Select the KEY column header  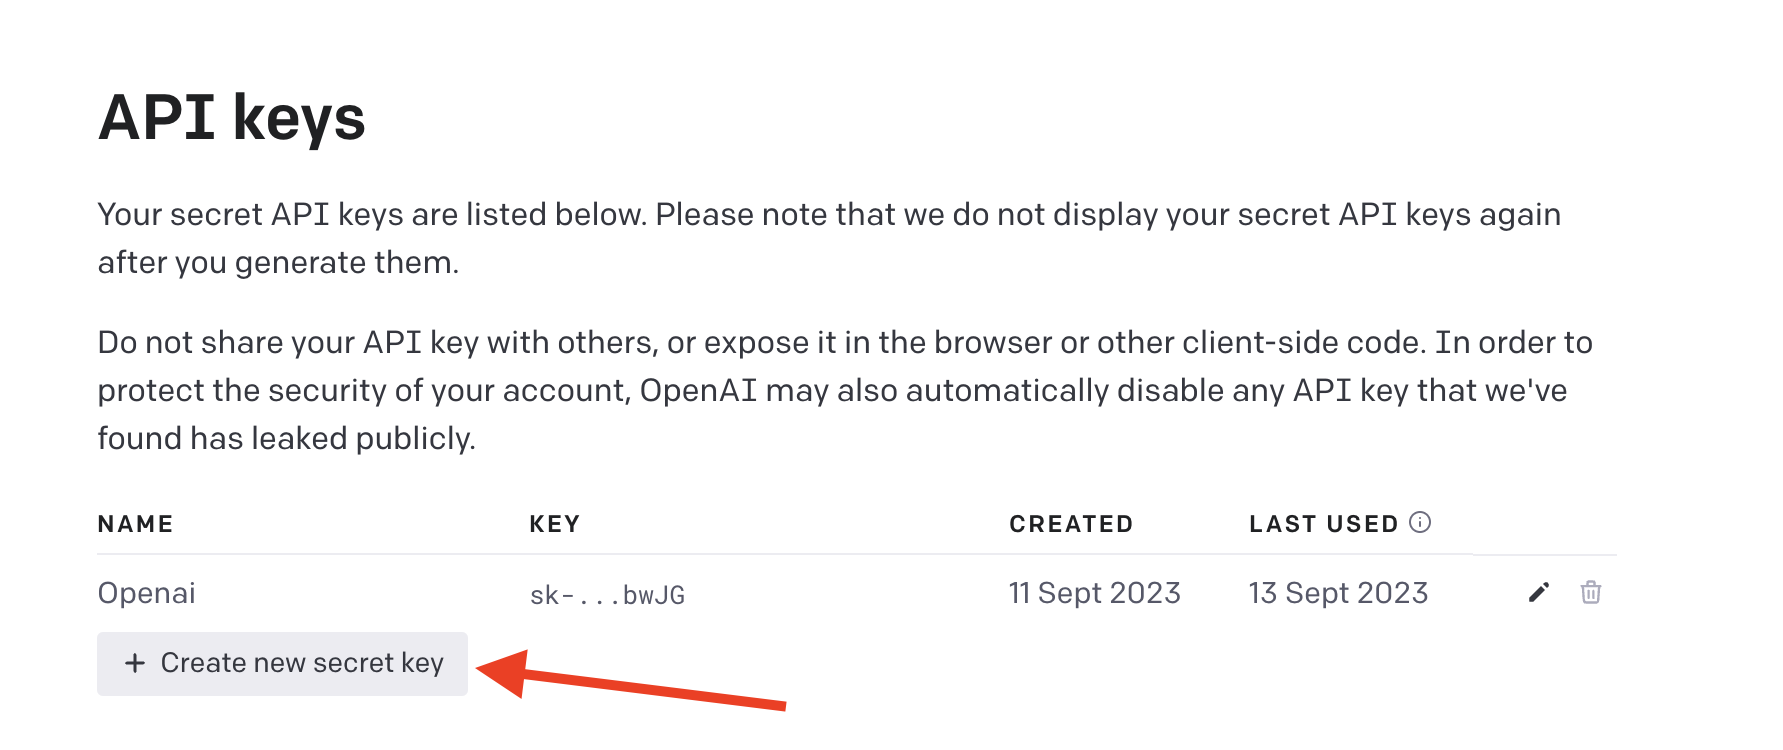click(555, 524)
